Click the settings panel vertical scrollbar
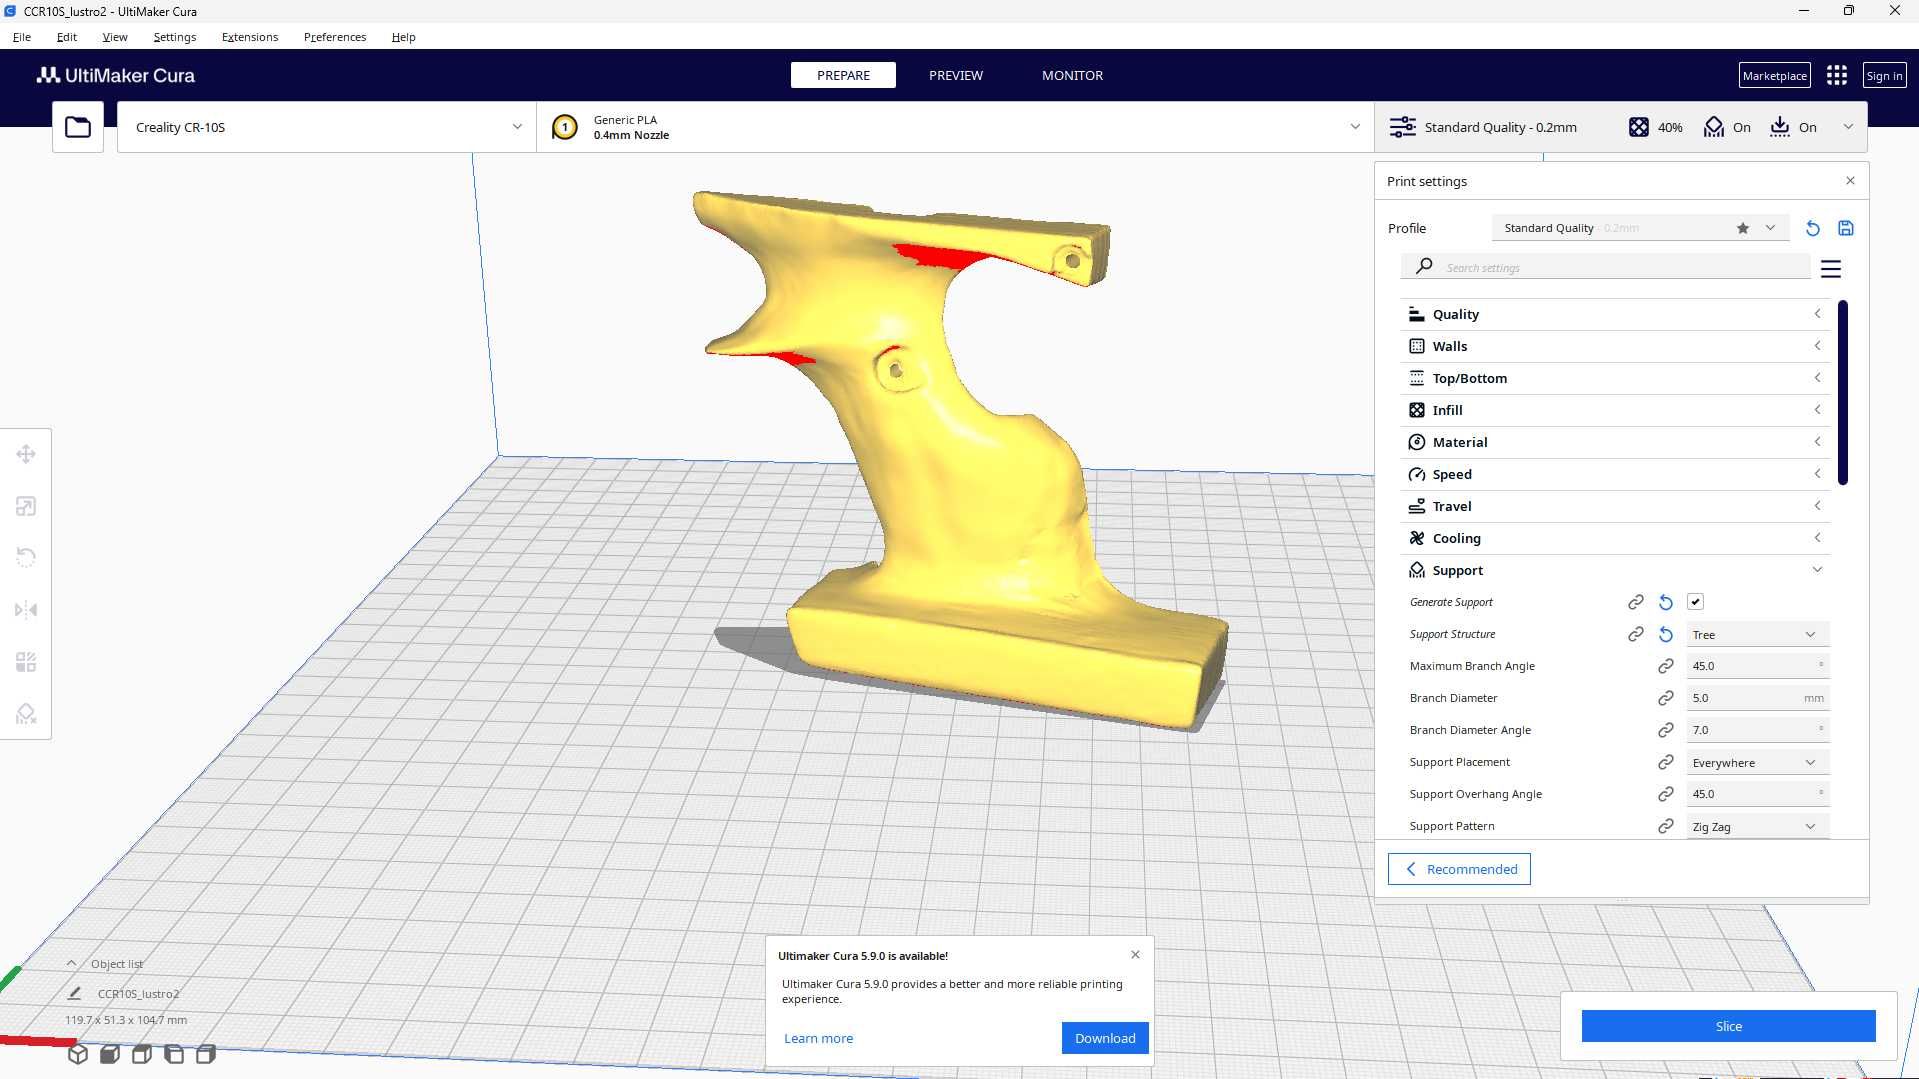Viewport: 1919px width, 1079px height. click(1843, 392)
